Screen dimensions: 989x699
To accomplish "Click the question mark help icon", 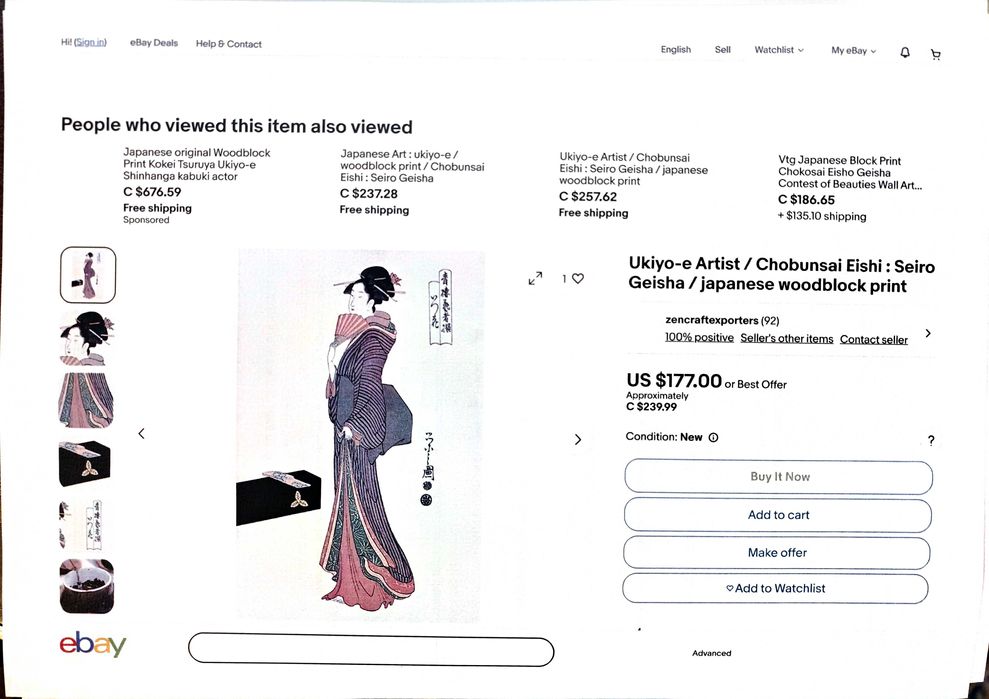I will [931, 440].
